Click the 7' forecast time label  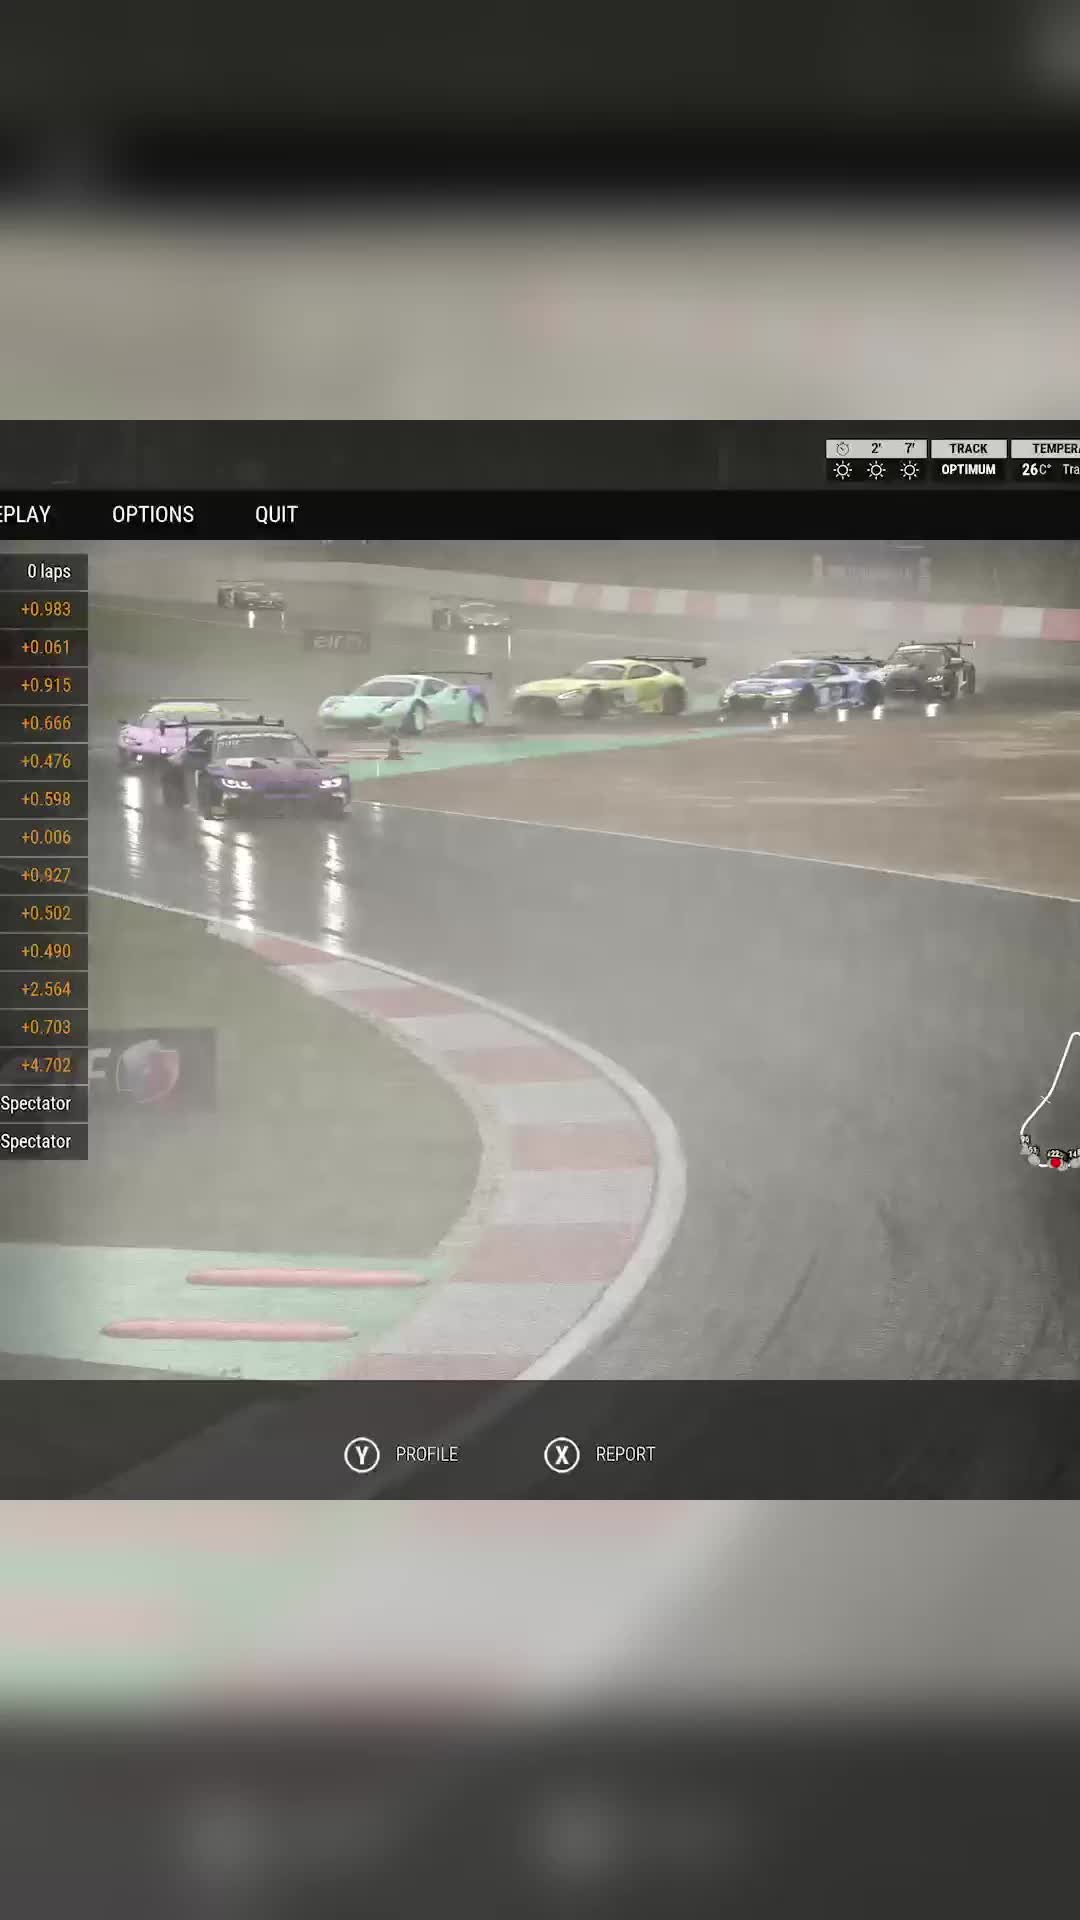[909, 449]
